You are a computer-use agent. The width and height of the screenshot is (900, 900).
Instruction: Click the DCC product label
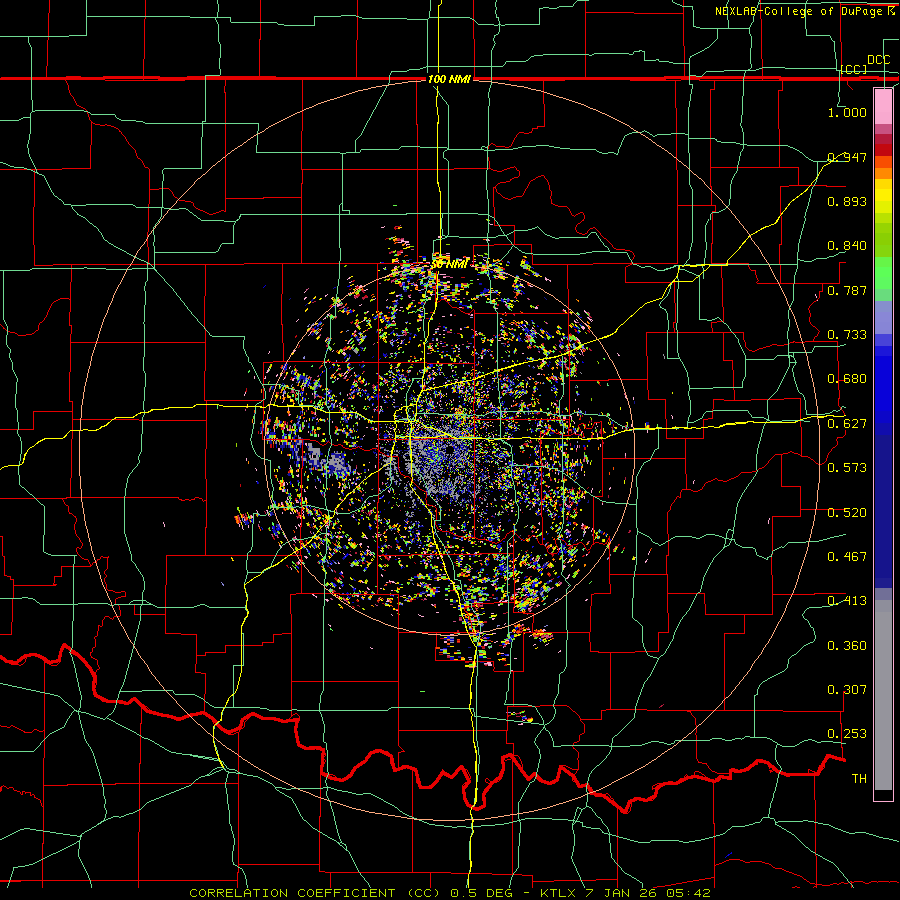[878, 60]
